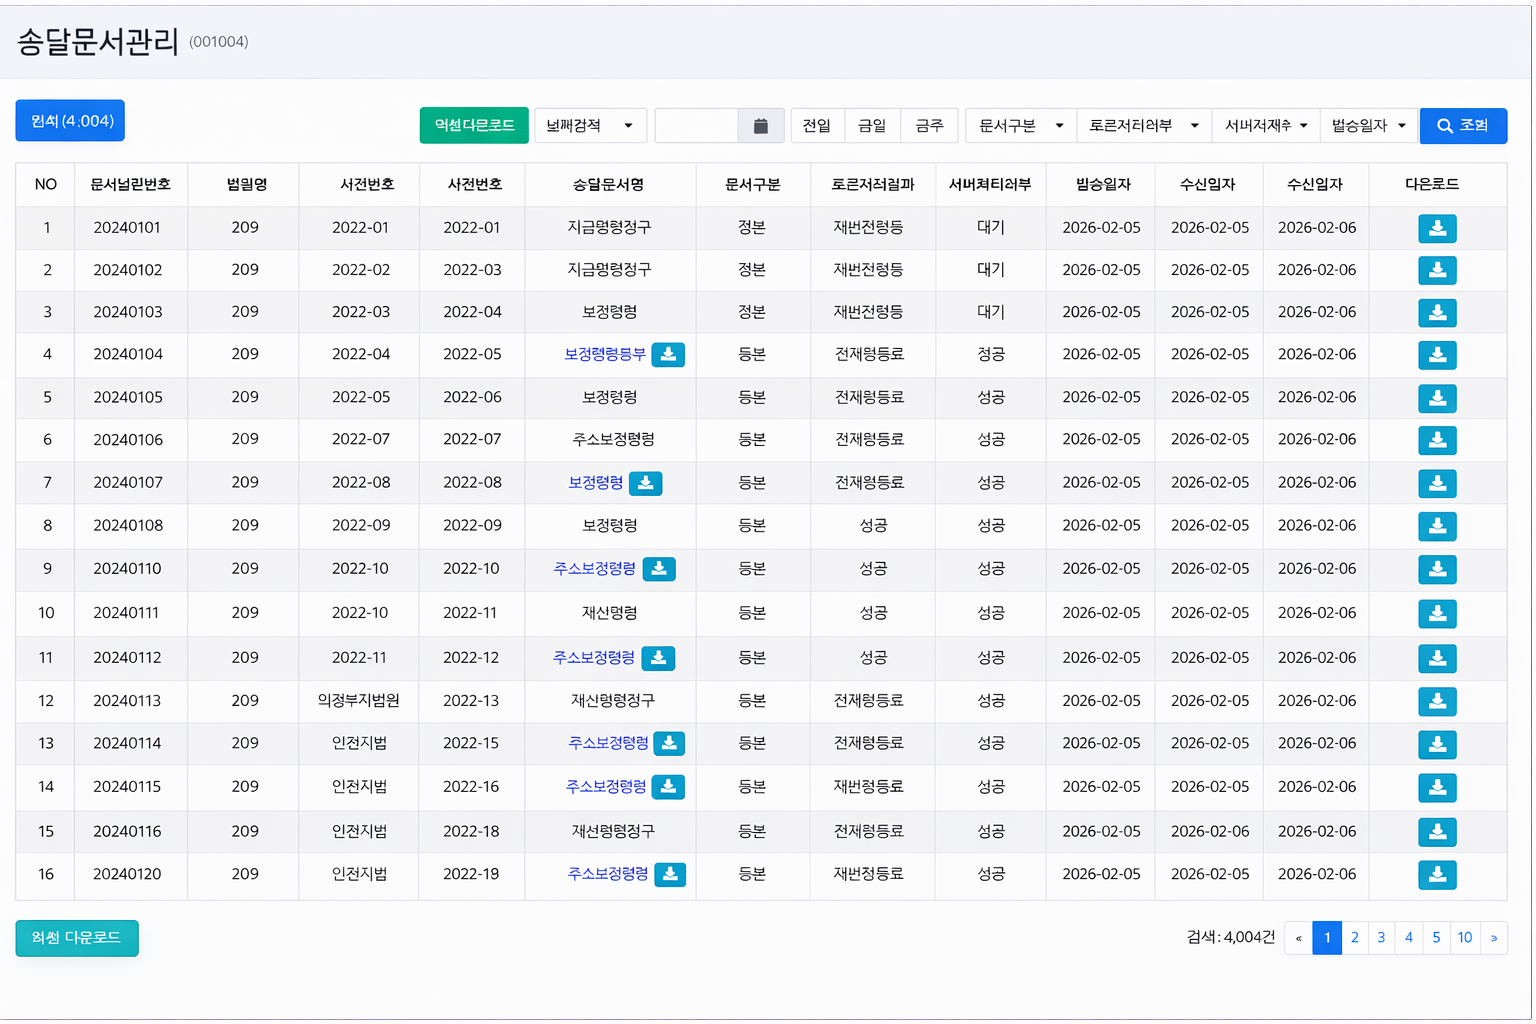Viewport: 1536px width, 1024px height.
Task: Click the inline download icon beside row 7's document name
Action: [645, 483]
